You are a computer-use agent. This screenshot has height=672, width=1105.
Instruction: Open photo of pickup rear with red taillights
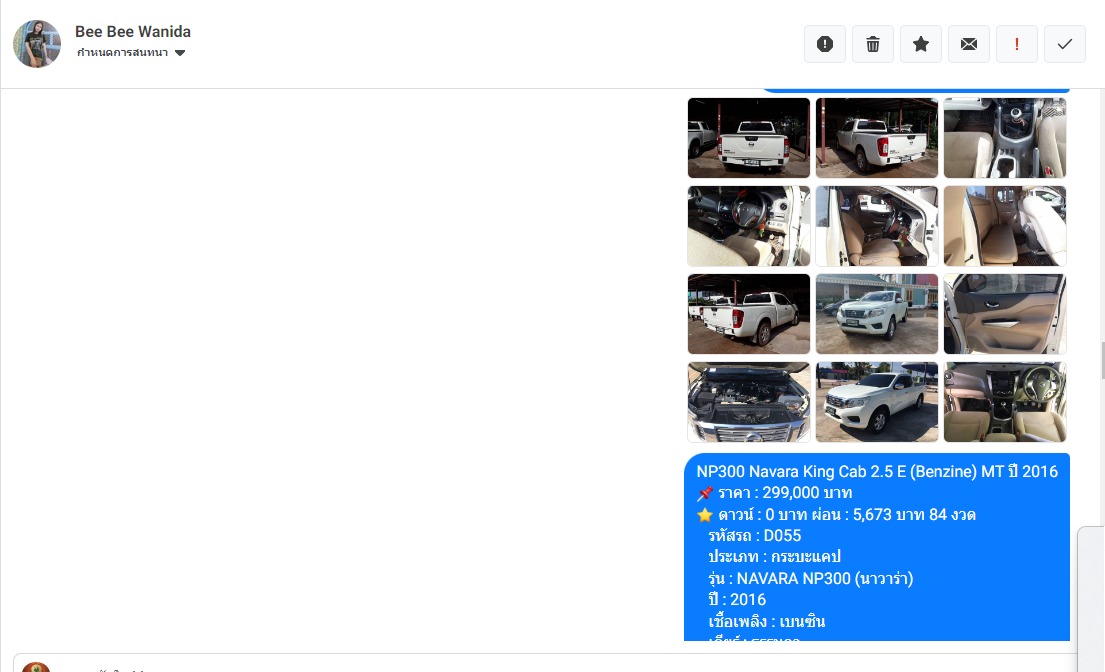point(877,138)
